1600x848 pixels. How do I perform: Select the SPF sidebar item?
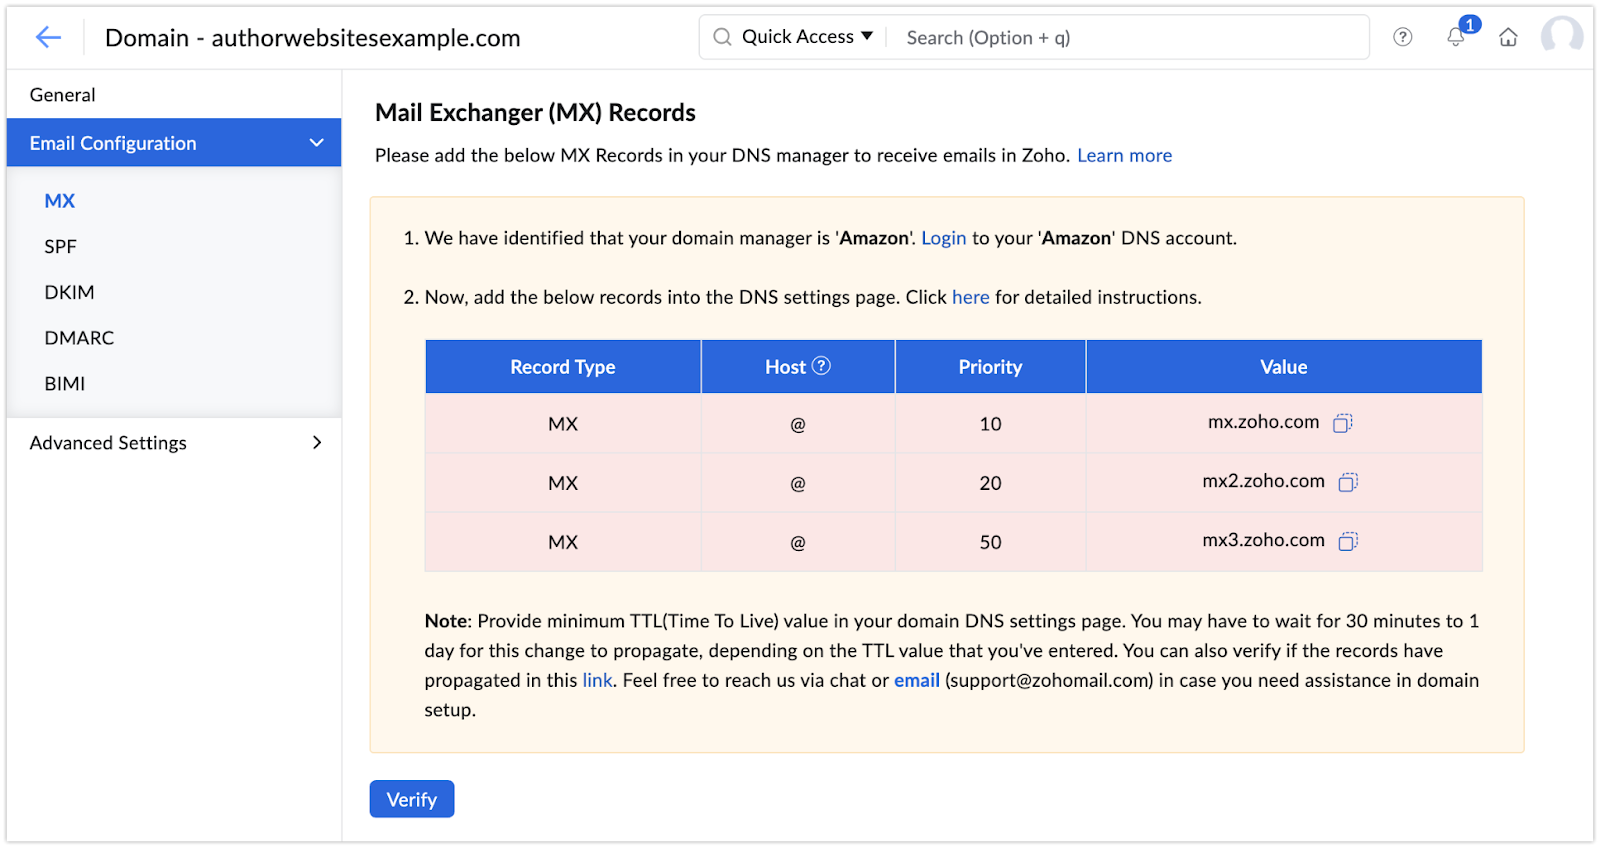tap(60, 247)
